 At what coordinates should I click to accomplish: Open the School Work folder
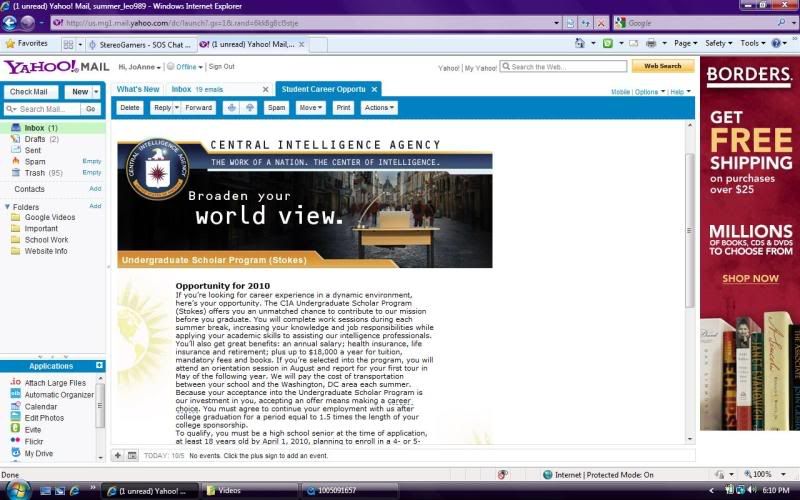(46, 240)
